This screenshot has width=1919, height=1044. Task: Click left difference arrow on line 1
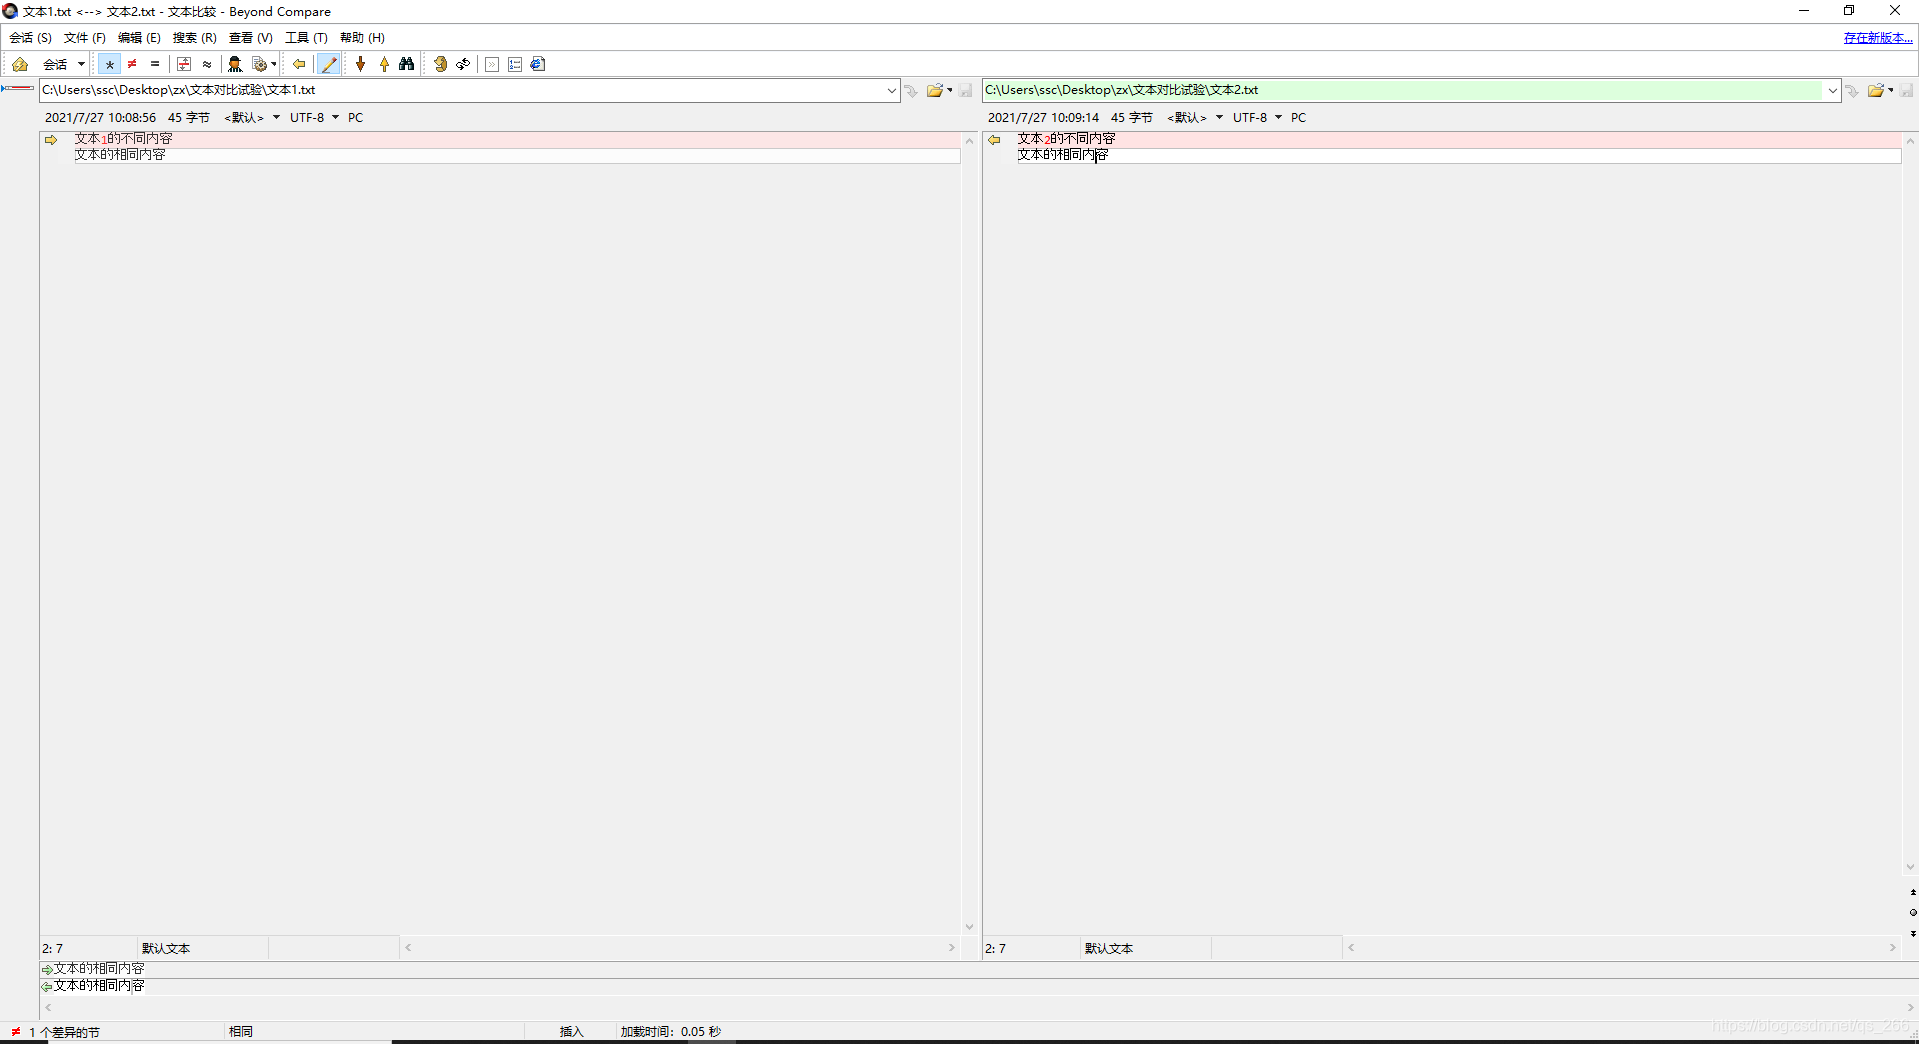click(51, 140)
